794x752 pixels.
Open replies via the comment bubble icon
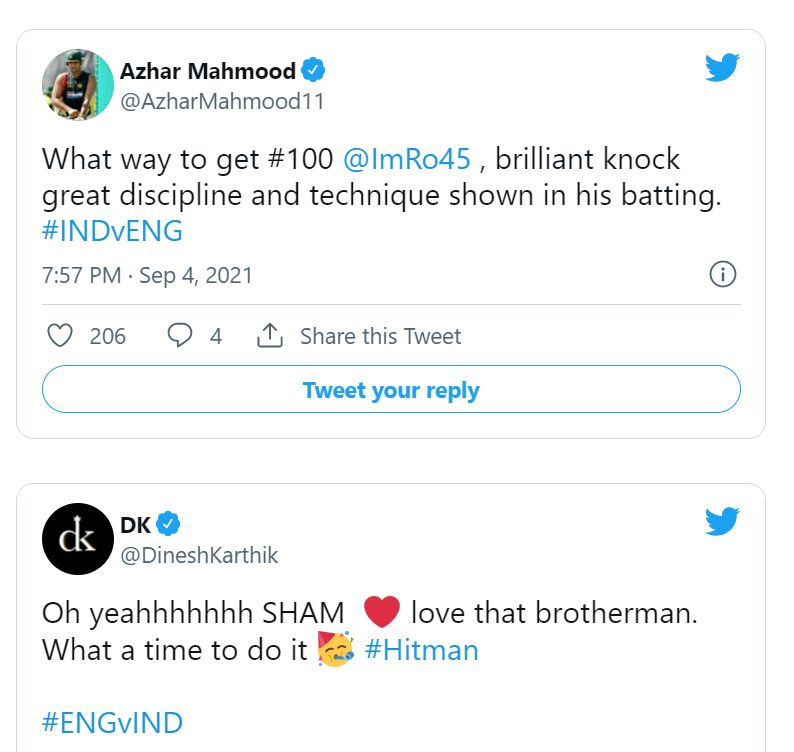(179, 336)
